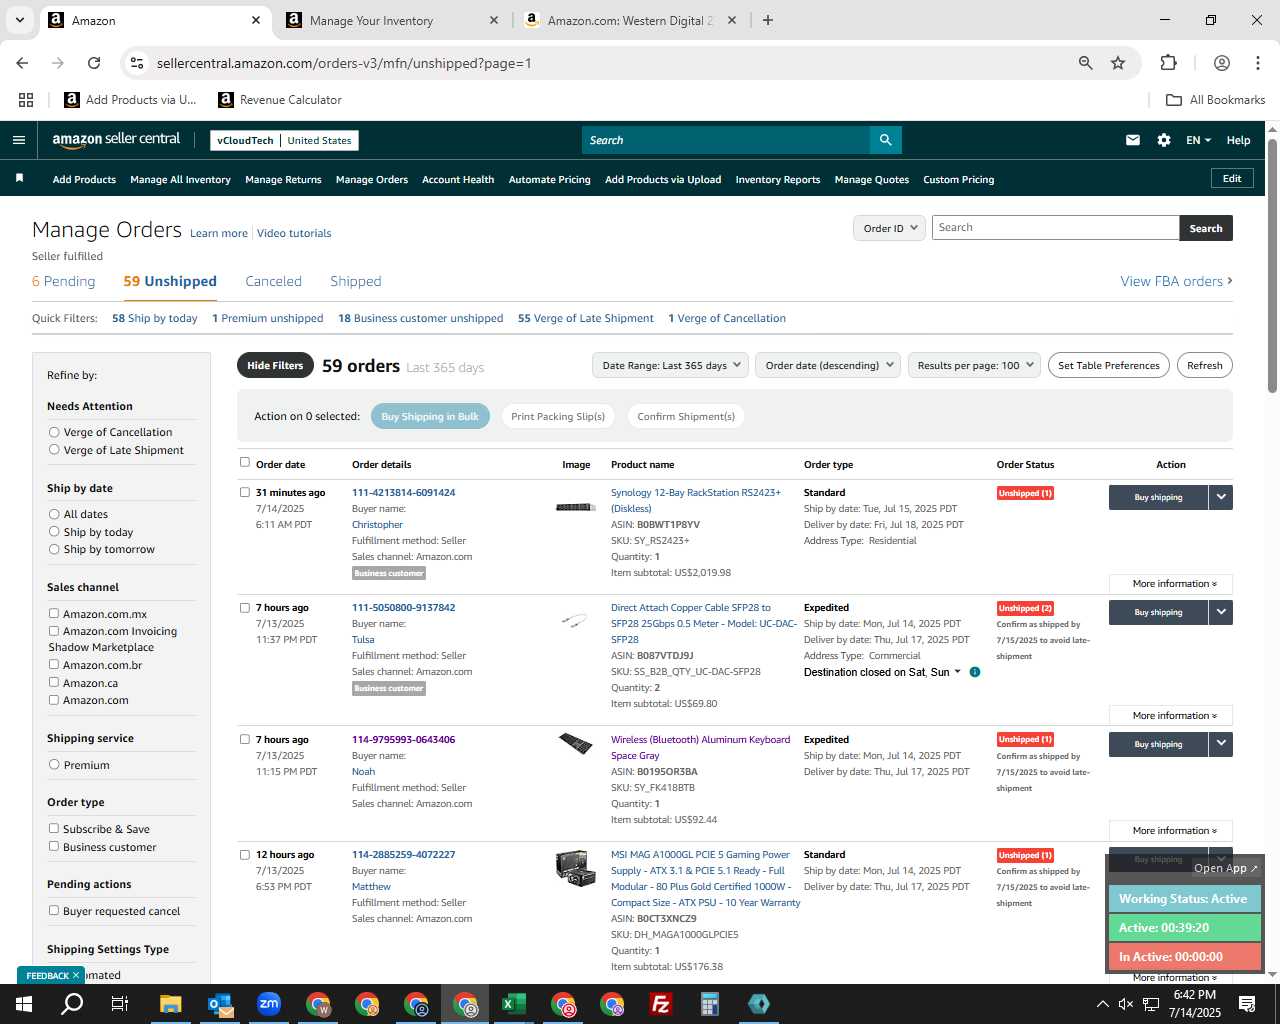The image size is (1280, 1024).
Task: Expand Buy shipping arrow for Keyboard order
Action: coord(1220,744)
